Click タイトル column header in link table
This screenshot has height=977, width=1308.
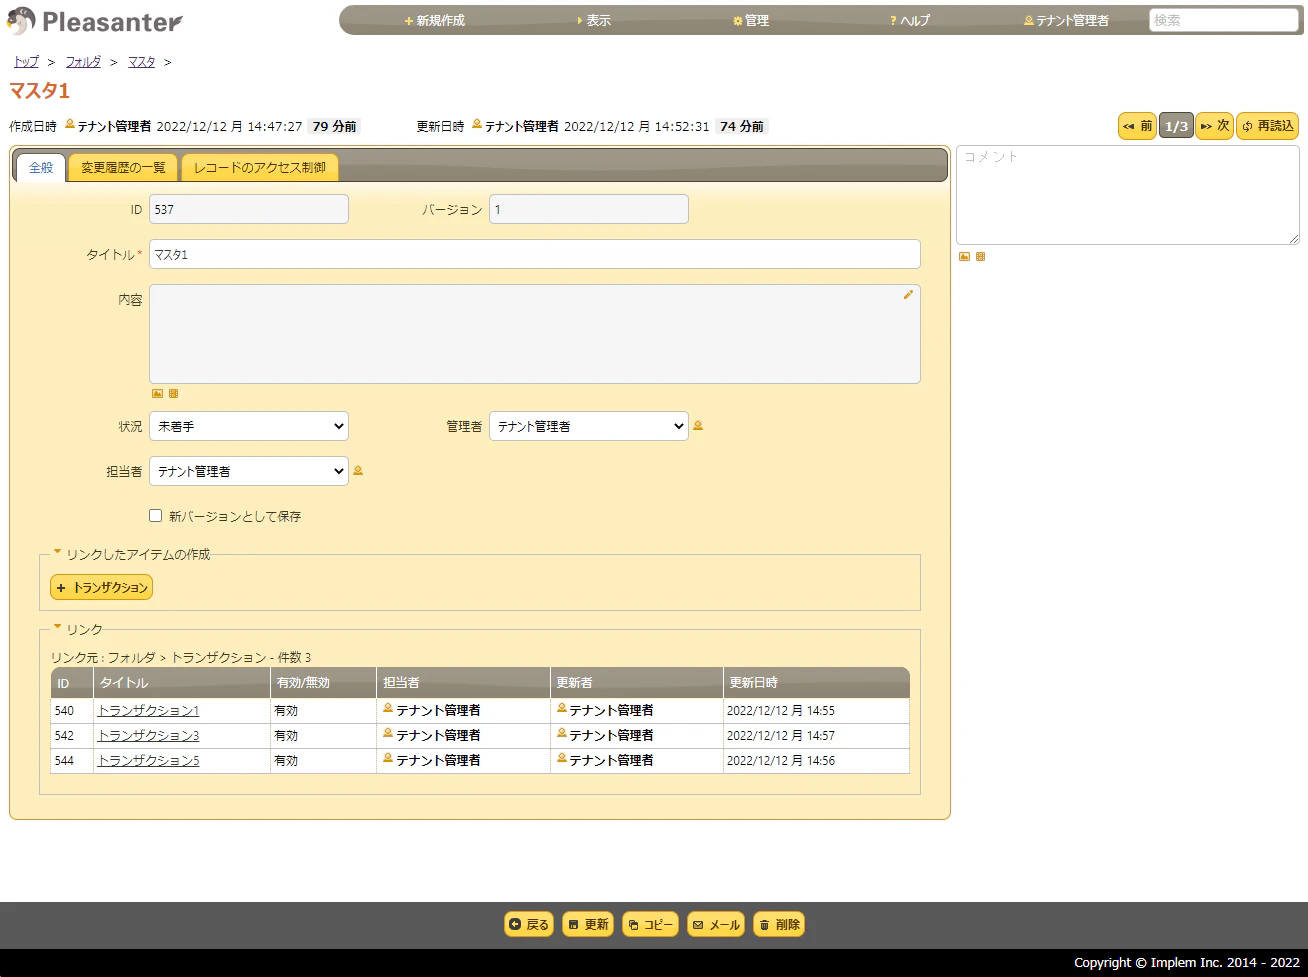click(x=182, y=683)
